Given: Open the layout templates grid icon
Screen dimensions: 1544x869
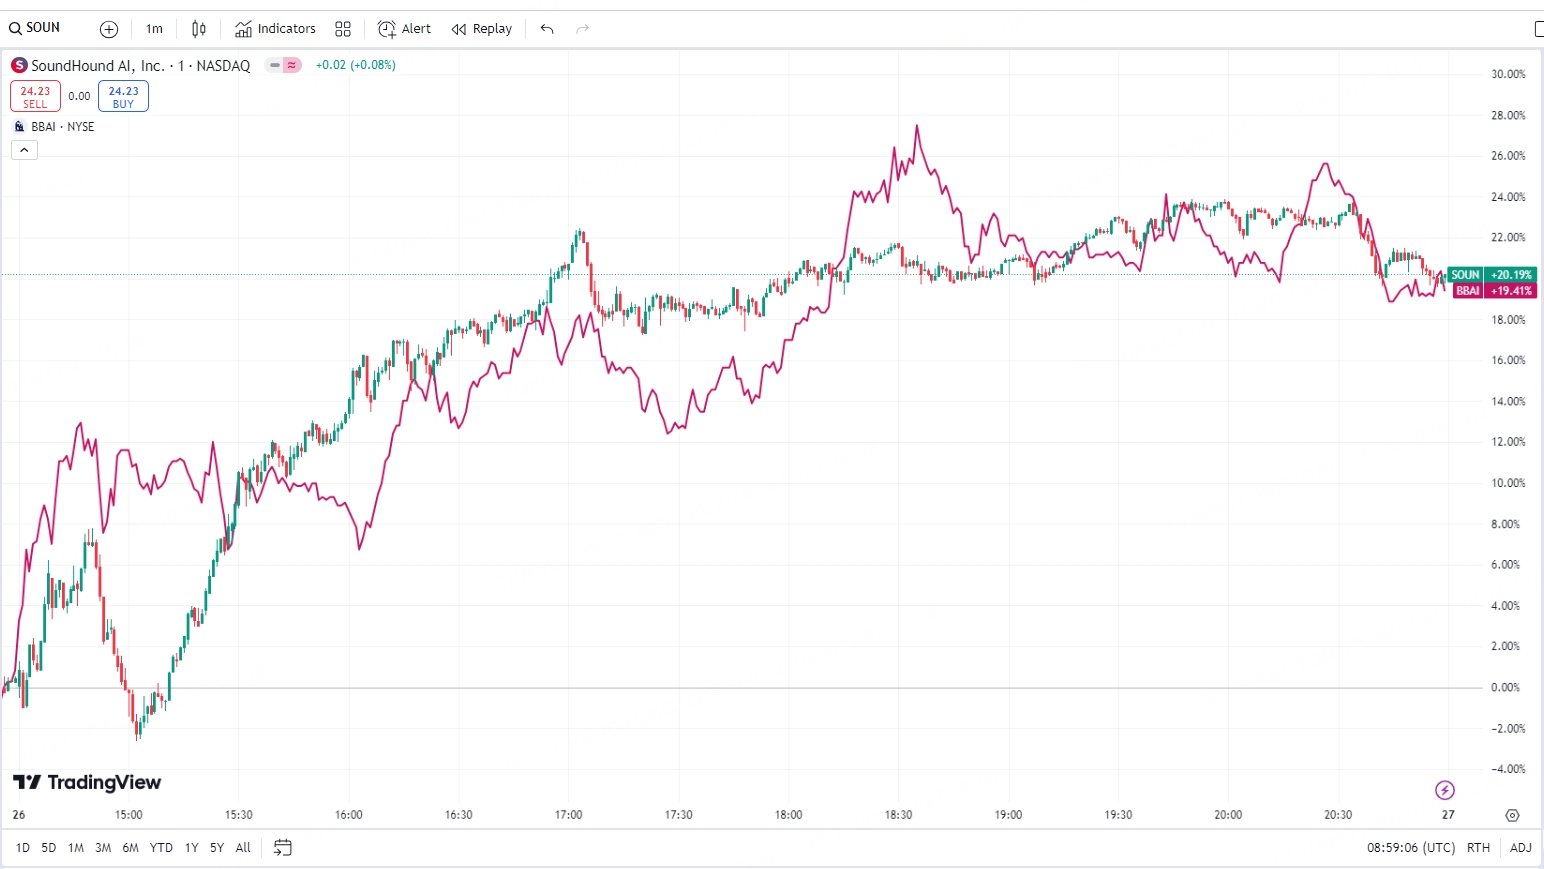Looking at the screenshot, I should point(343,29).
